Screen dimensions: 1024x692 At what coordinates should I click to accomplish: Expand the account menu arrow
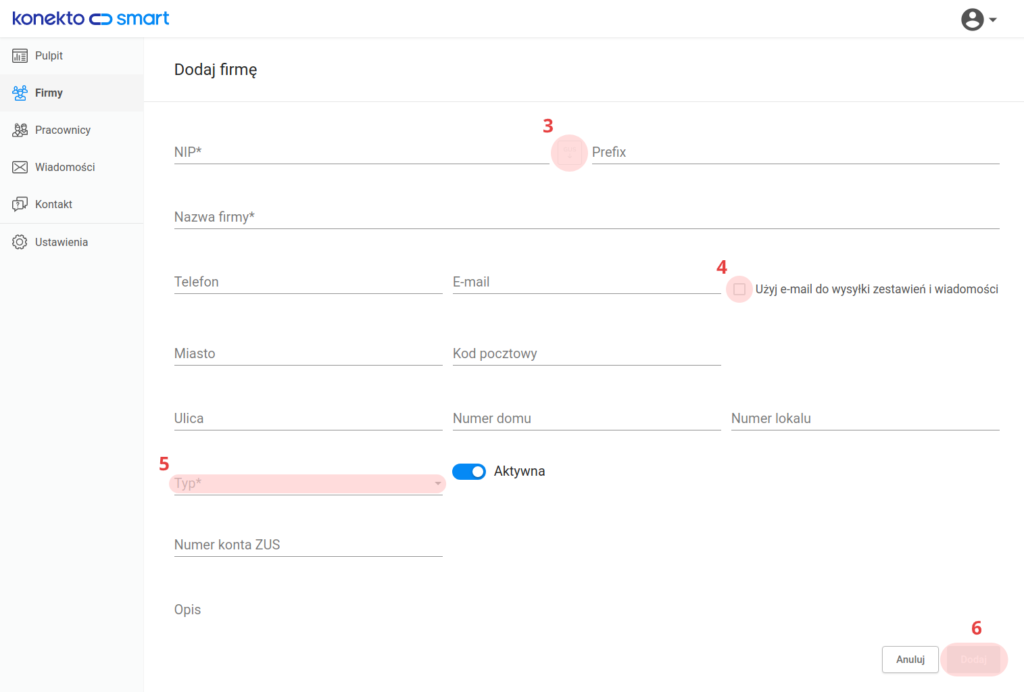point(993,20)
